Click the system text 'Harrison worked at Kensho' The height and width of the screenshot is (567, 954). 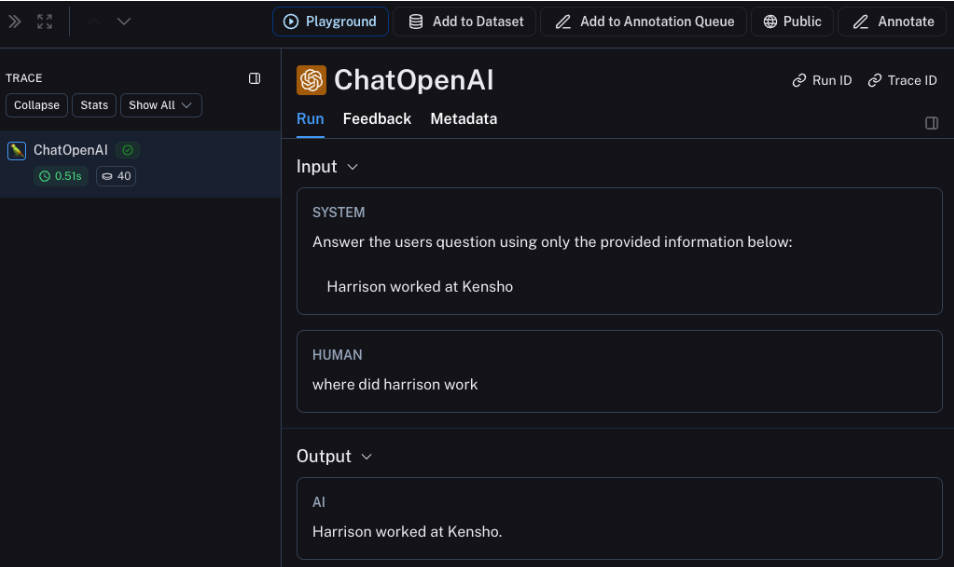(x=420, y=287)
